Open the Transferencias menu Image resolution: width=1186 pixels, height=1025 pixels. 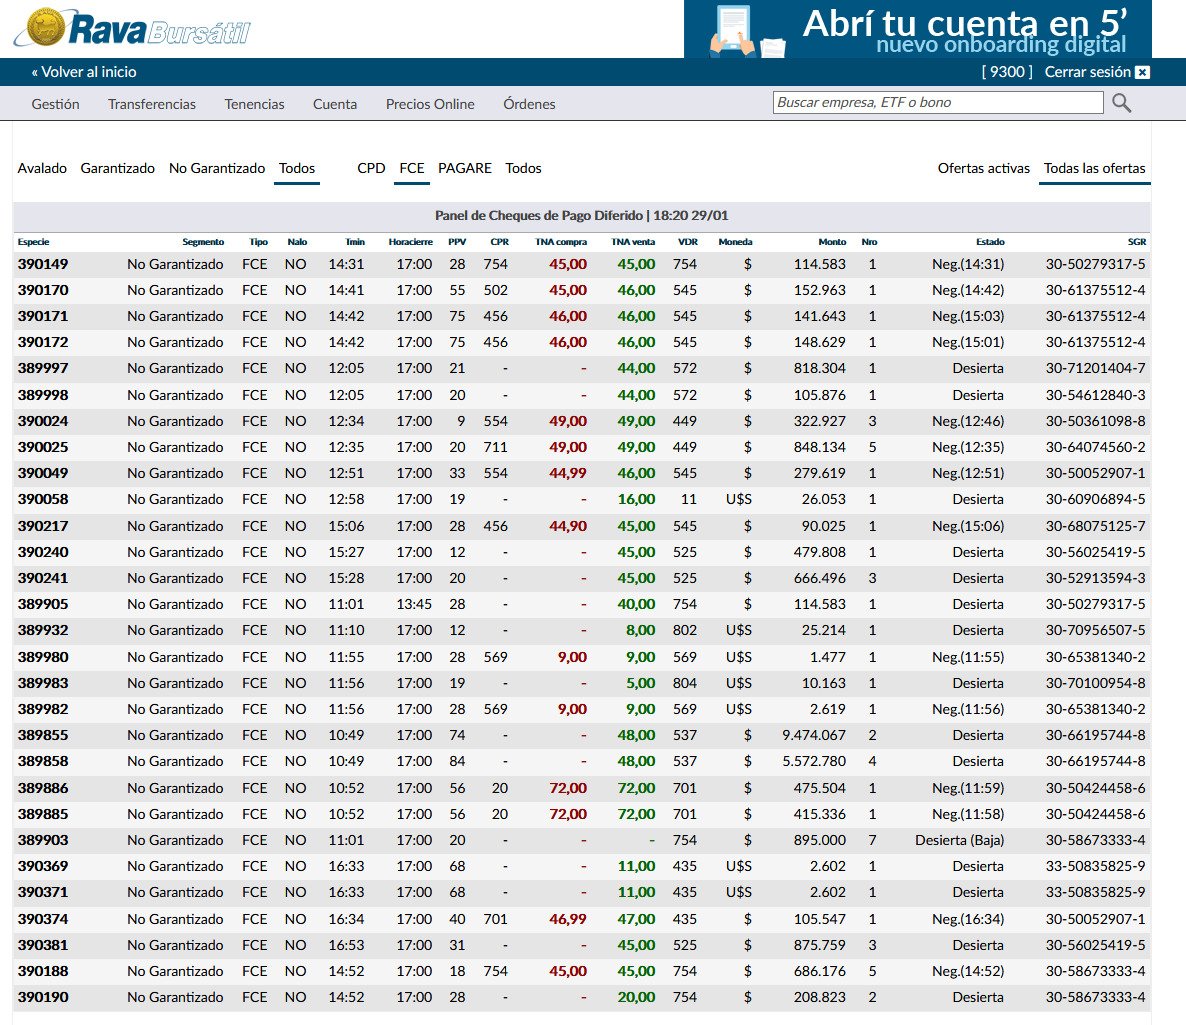[x=151, y=104]
